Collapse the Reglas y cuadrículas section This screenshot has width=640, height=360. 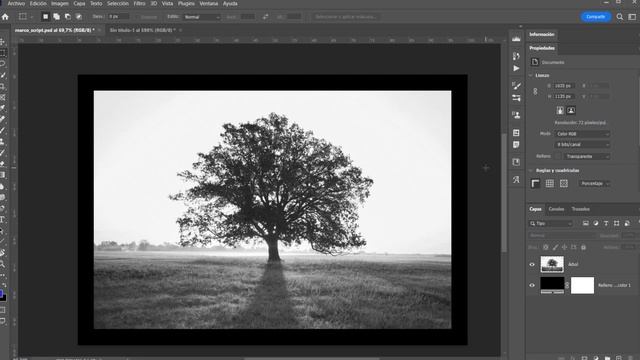(531, 171)
